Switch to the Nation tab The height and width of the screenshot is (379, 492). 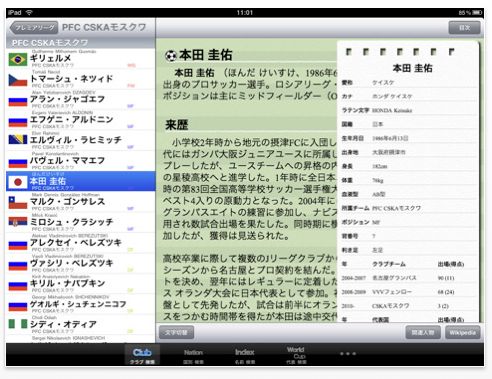tap(193, 355)
